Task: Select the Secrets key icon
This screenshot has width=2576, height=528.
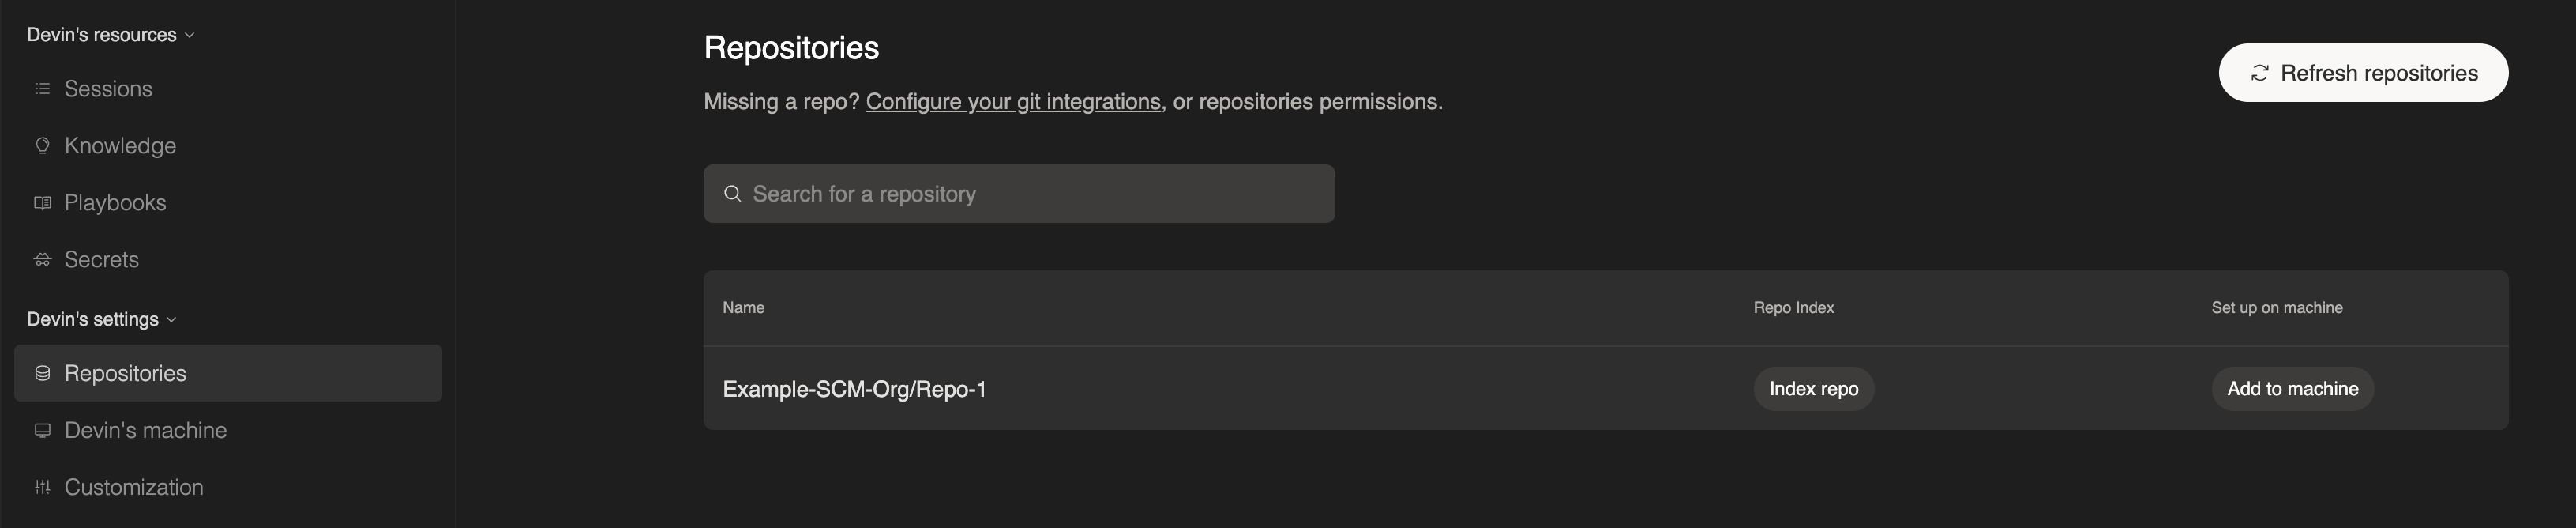Action: [x=42, y=259]
